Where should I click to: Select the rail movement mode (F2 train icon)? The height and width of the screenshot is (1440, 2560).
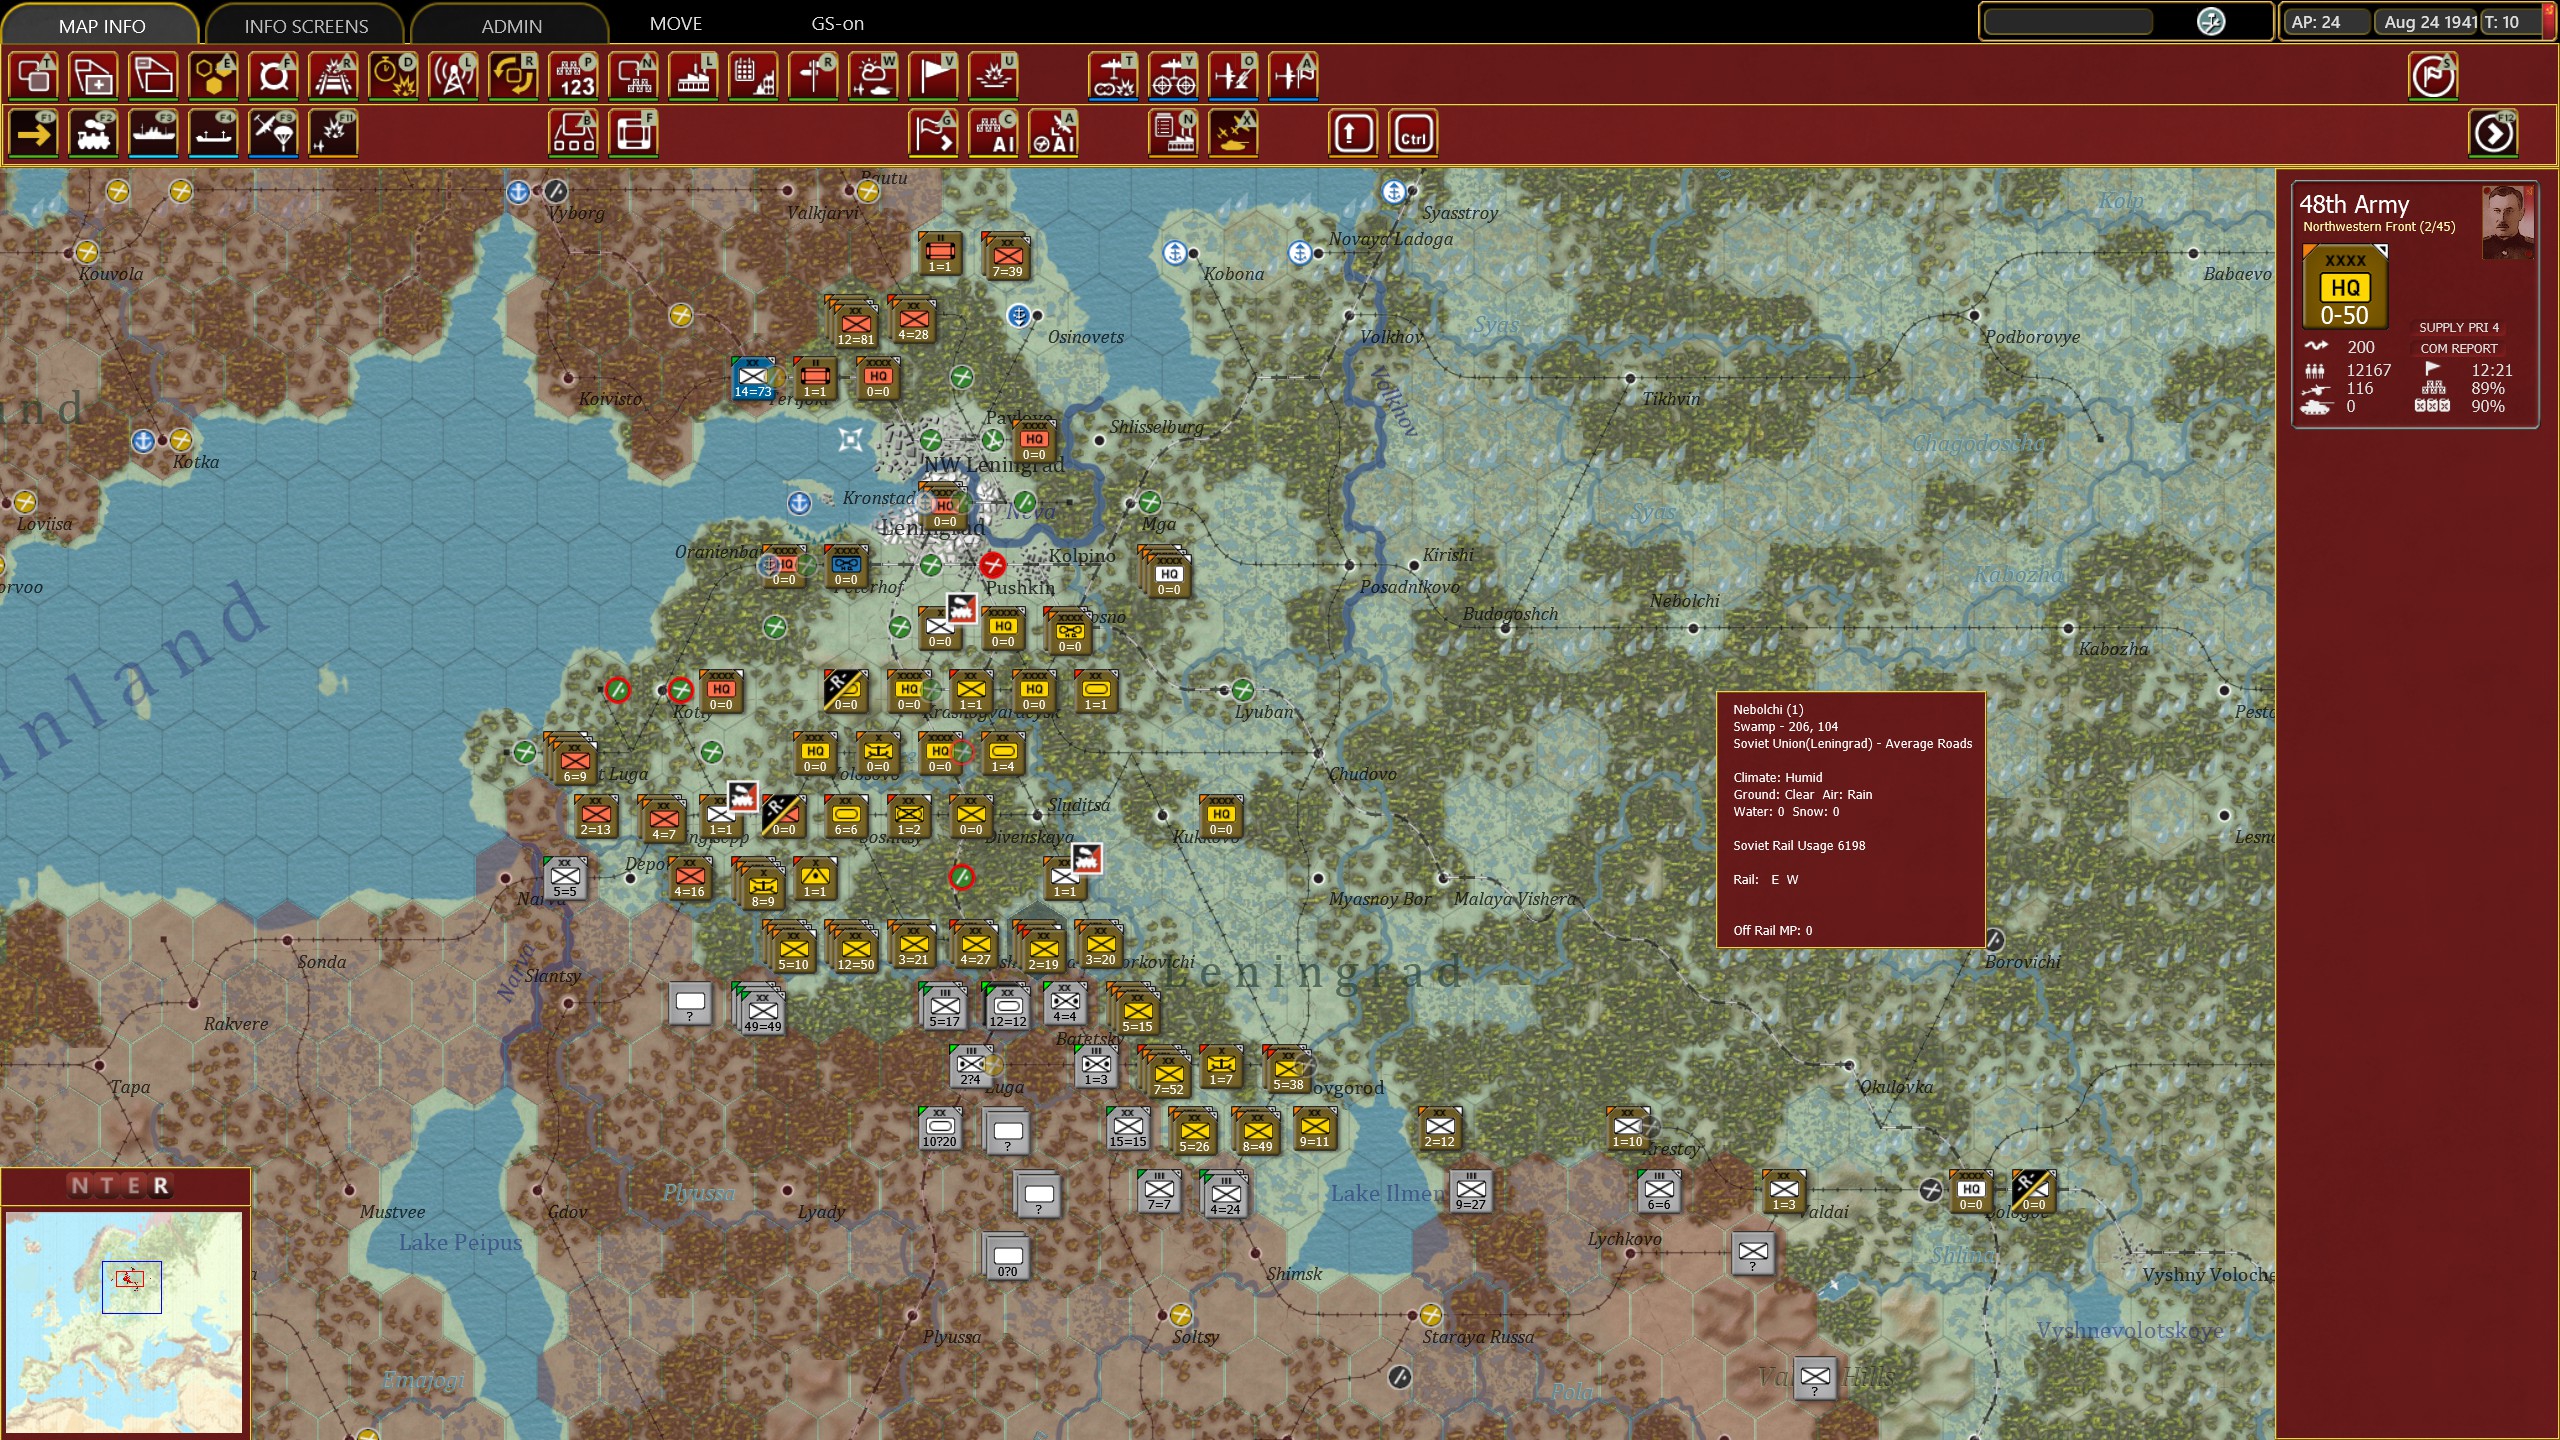(x=93, y=134)
